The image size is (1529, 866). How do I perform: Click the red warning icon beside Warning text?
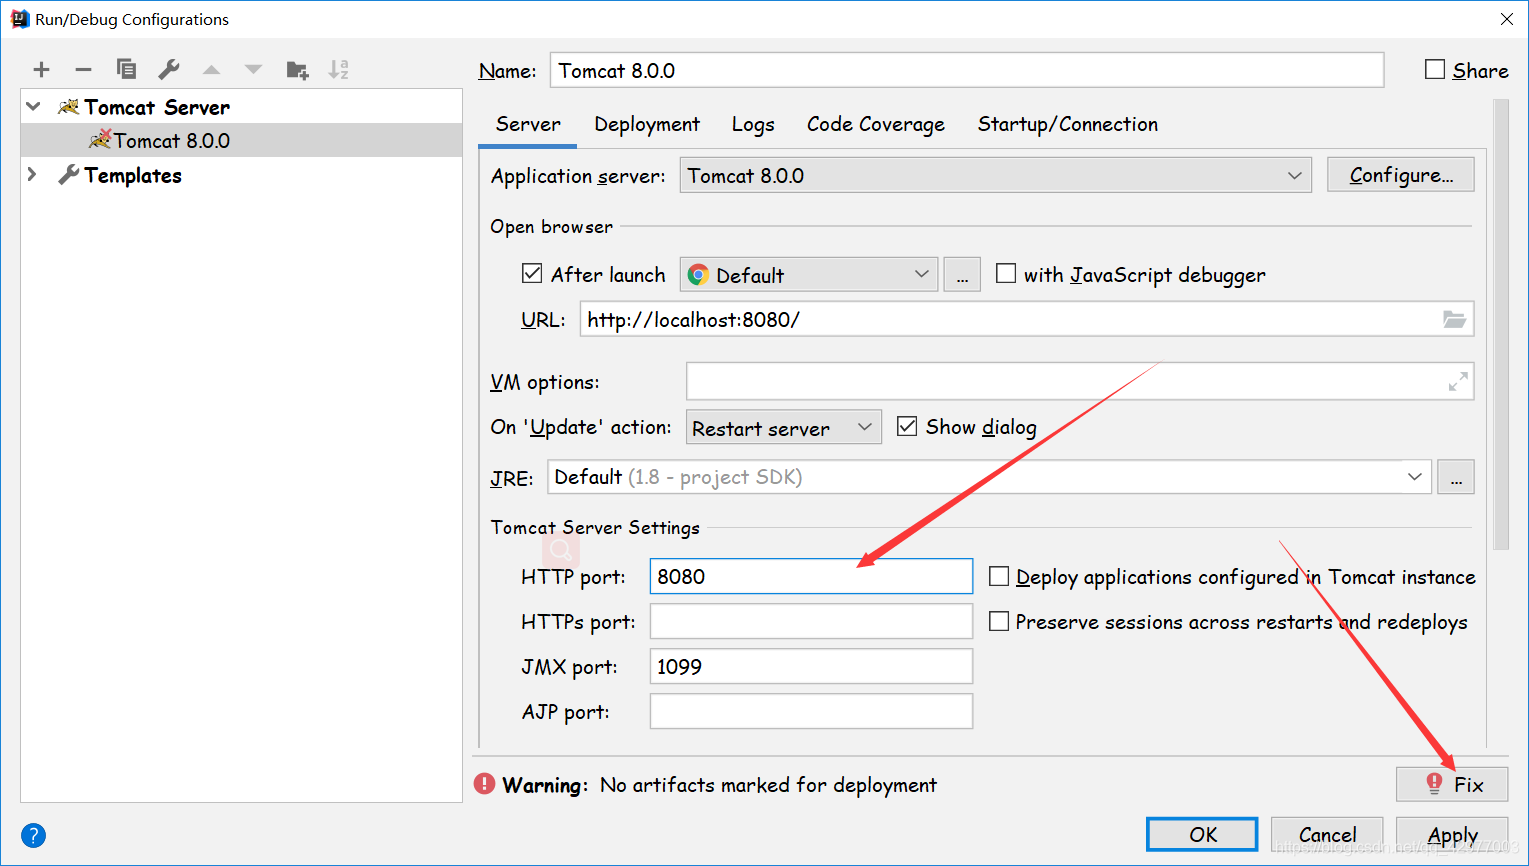pos(485,784)
